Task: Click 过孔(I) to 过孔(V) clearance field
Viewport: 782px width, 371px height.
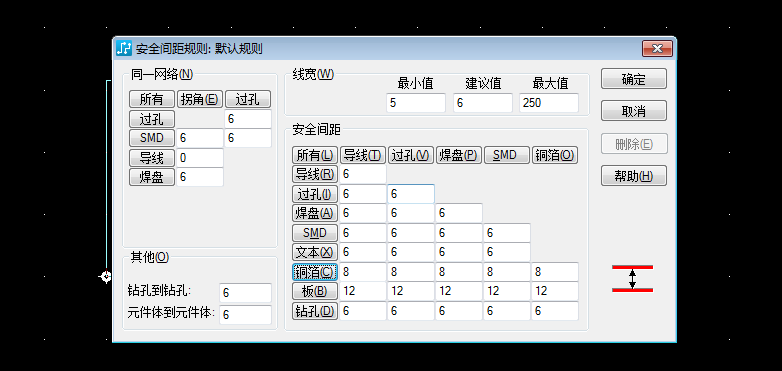Action: point(411,193)
